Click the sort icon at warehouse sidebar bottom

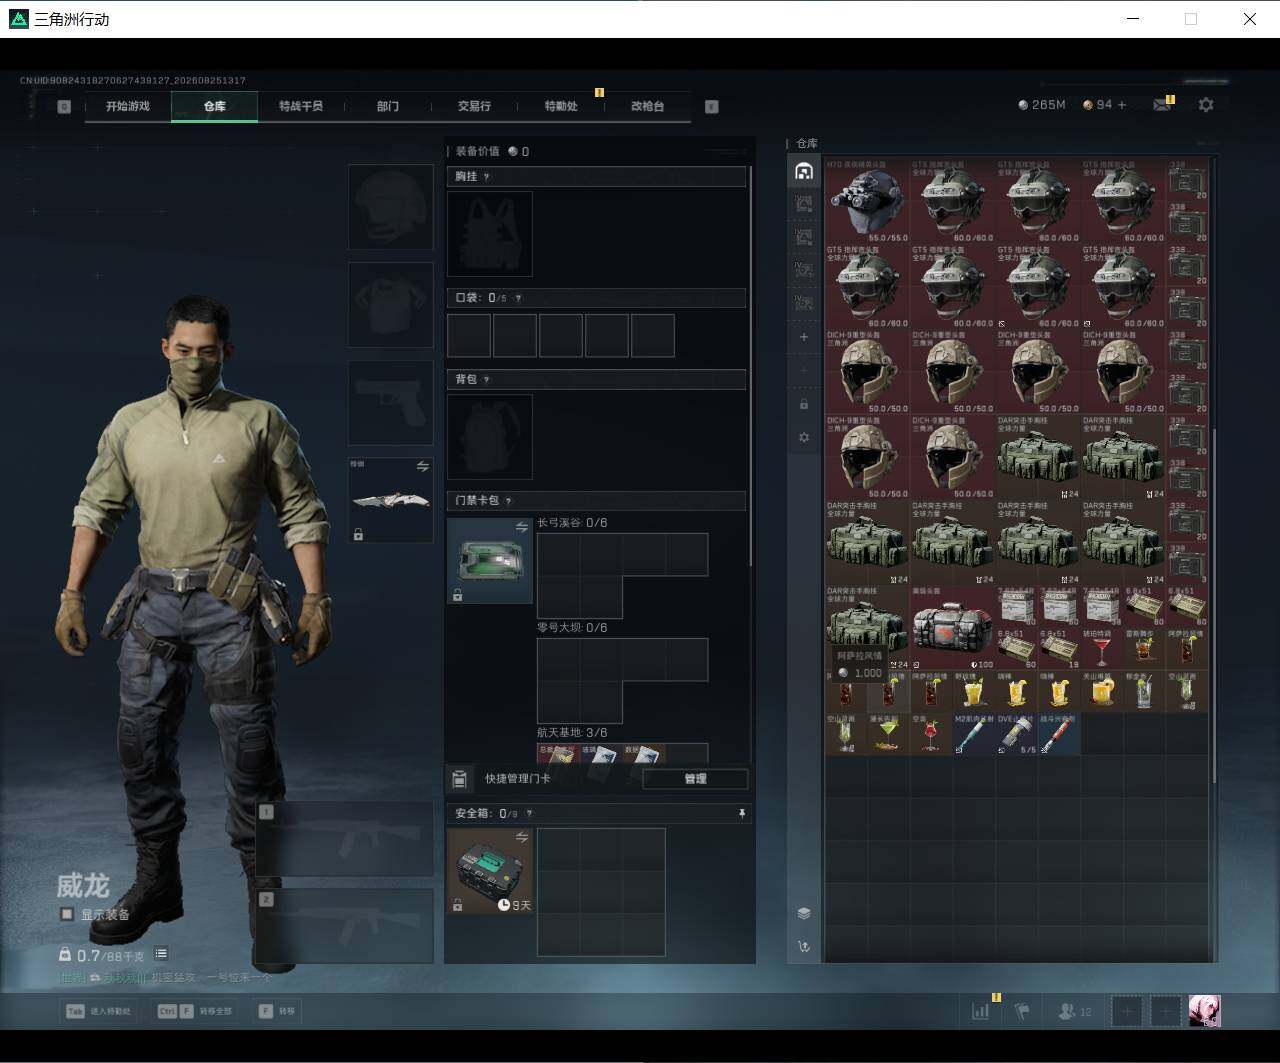coord(804,946)
